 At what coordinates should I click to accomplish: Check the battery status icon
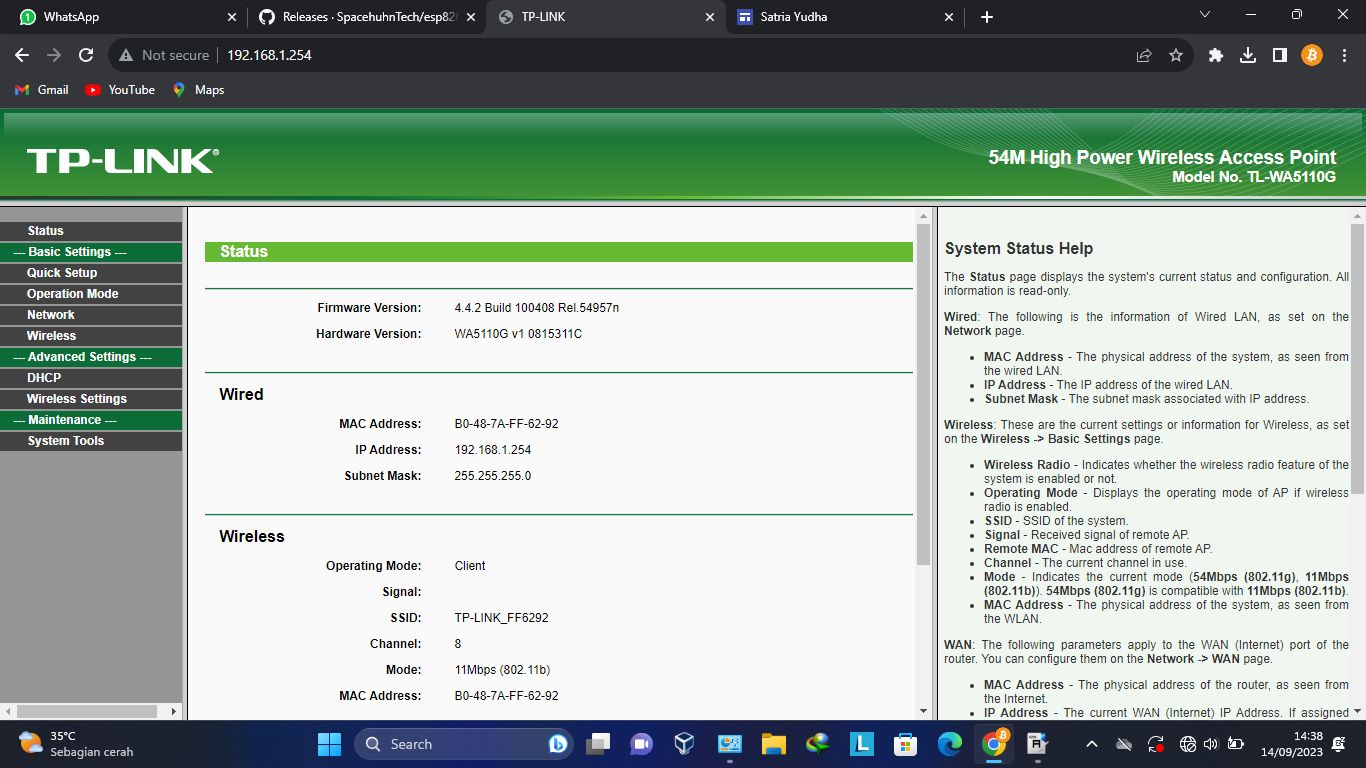tap(1236, 744)
